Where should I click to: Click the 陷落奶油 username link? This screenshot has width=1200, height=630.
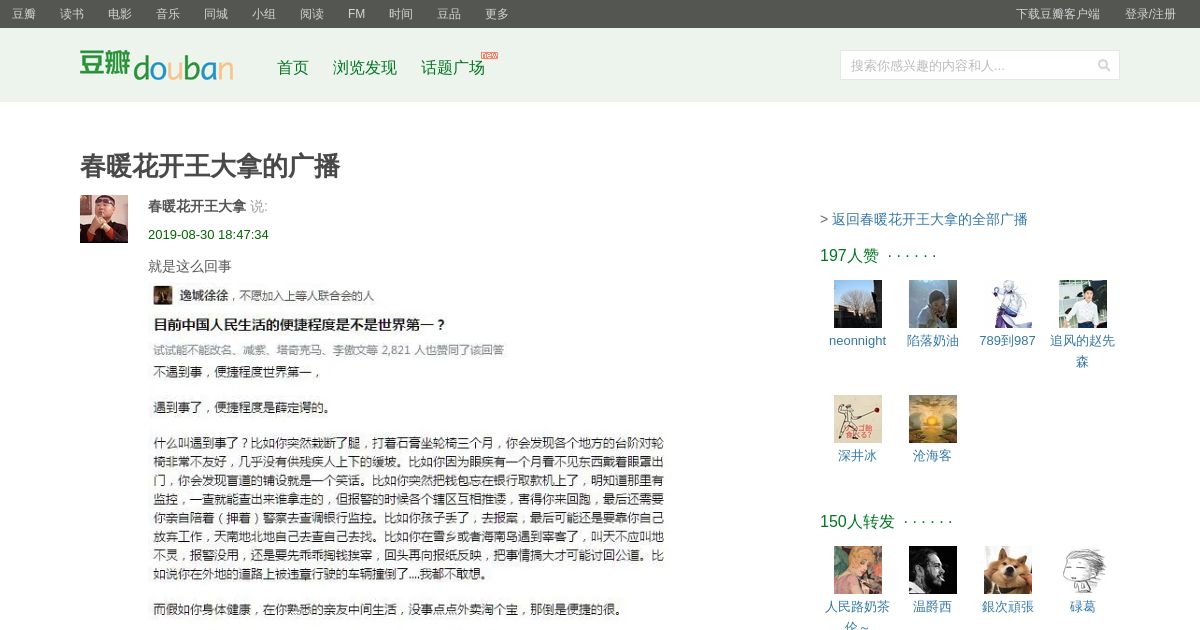point(933,340)
